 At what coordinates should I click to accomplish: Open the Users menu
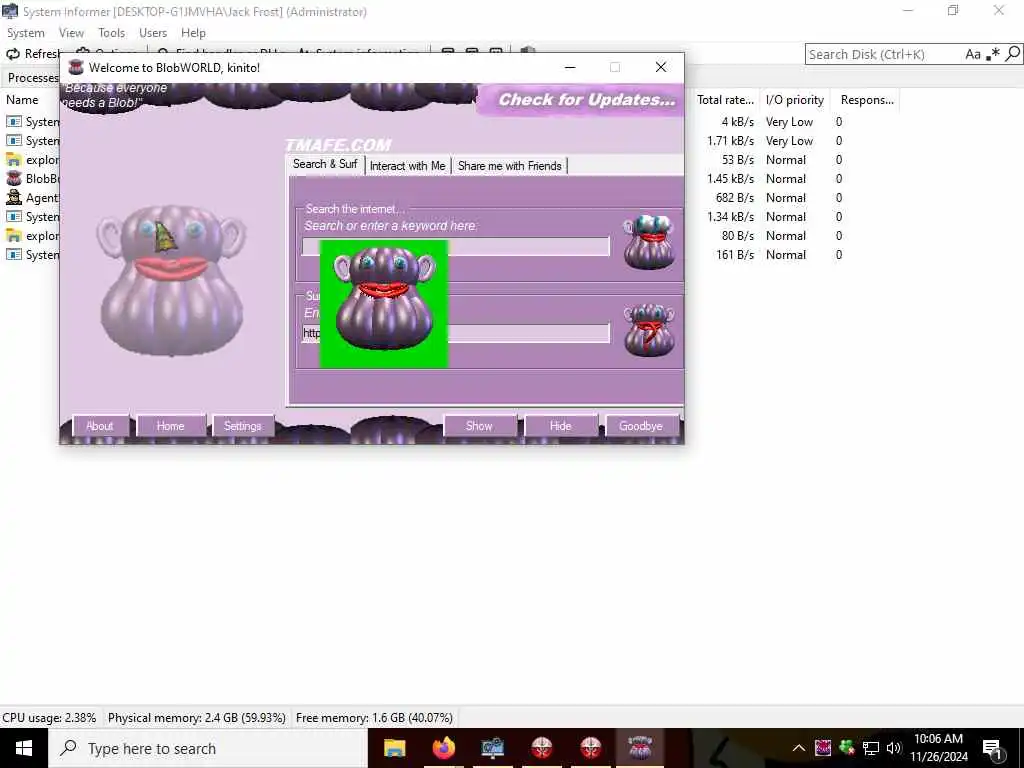[153, 33]
